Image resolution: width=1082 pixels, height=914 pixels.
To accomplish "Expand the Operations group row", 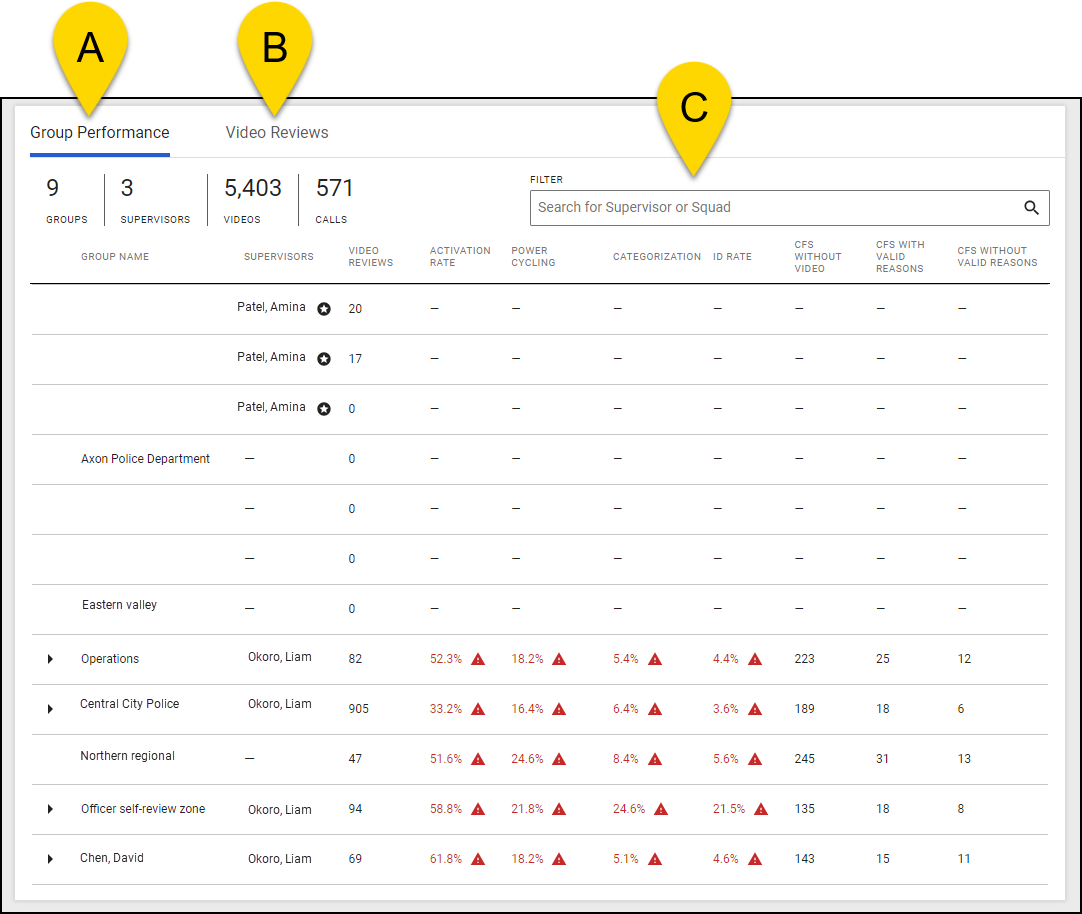I will point(50,659).
